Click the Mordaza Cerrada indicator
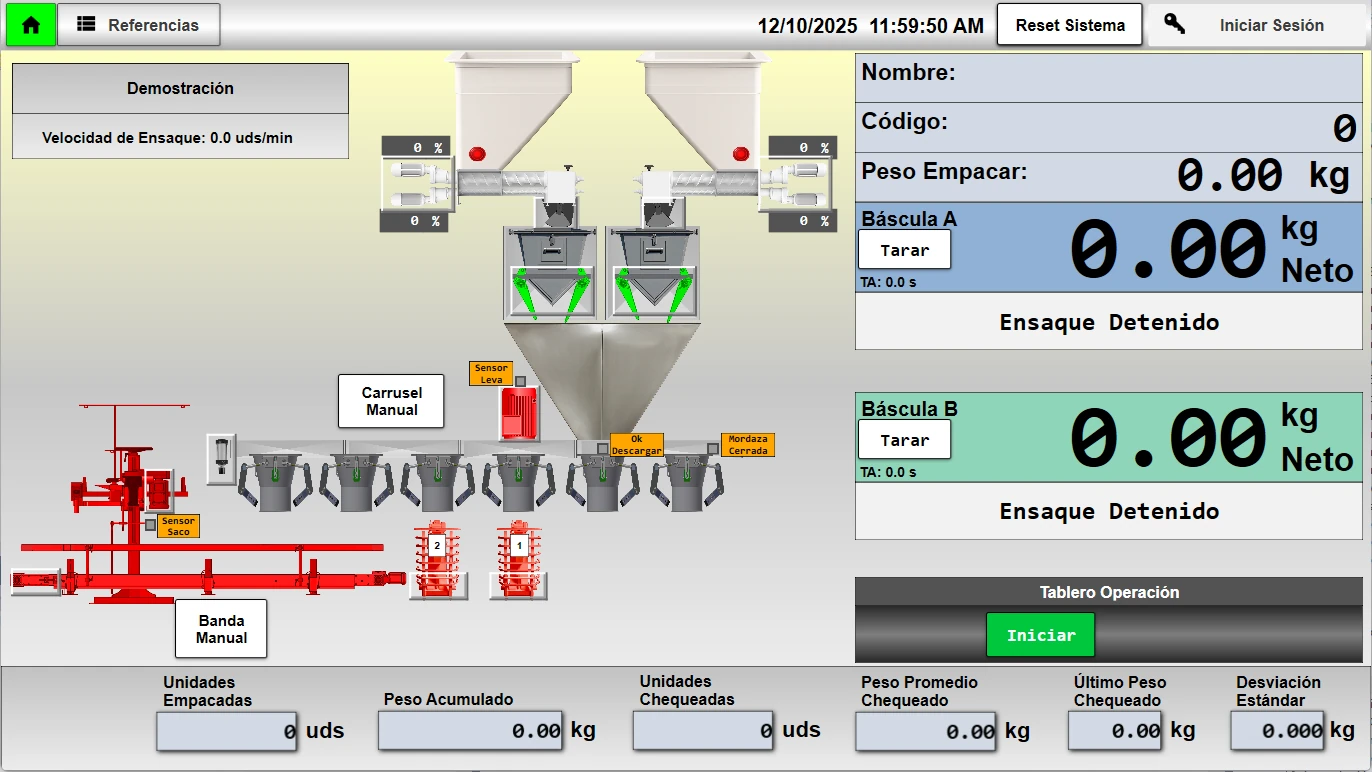This screenshot has width=1372, height=772. [748, 445]
